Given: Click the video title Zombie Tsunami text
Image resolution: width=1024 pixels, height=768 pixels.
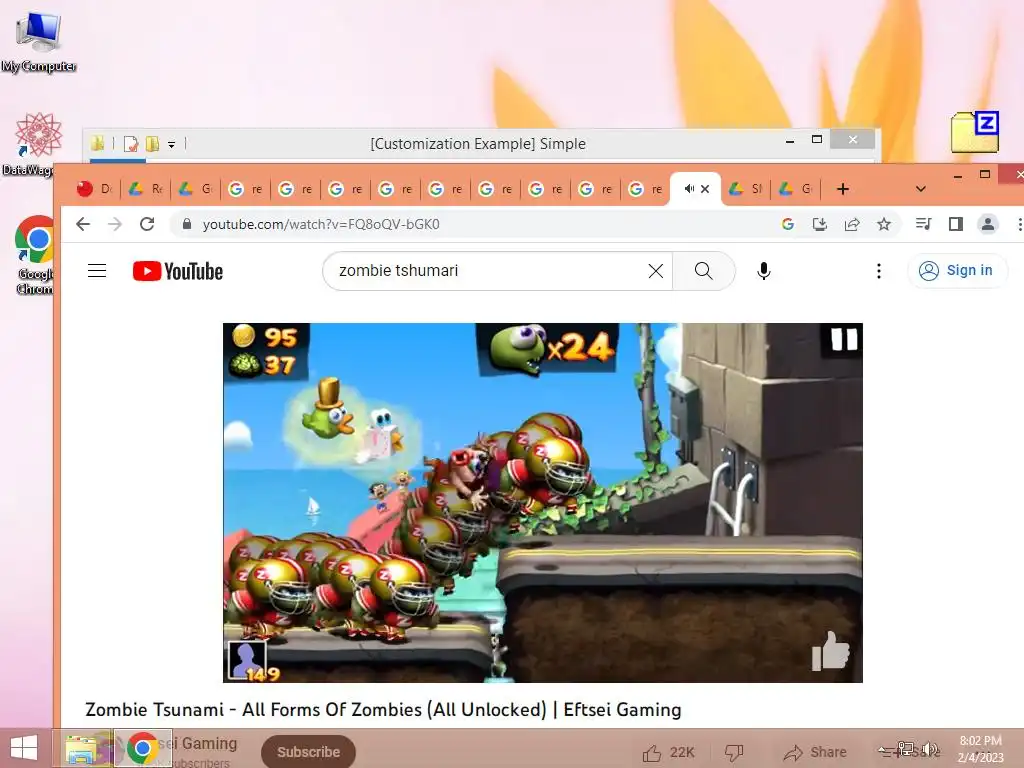Looking at the screenshot, I should click(x=383, y=709).
